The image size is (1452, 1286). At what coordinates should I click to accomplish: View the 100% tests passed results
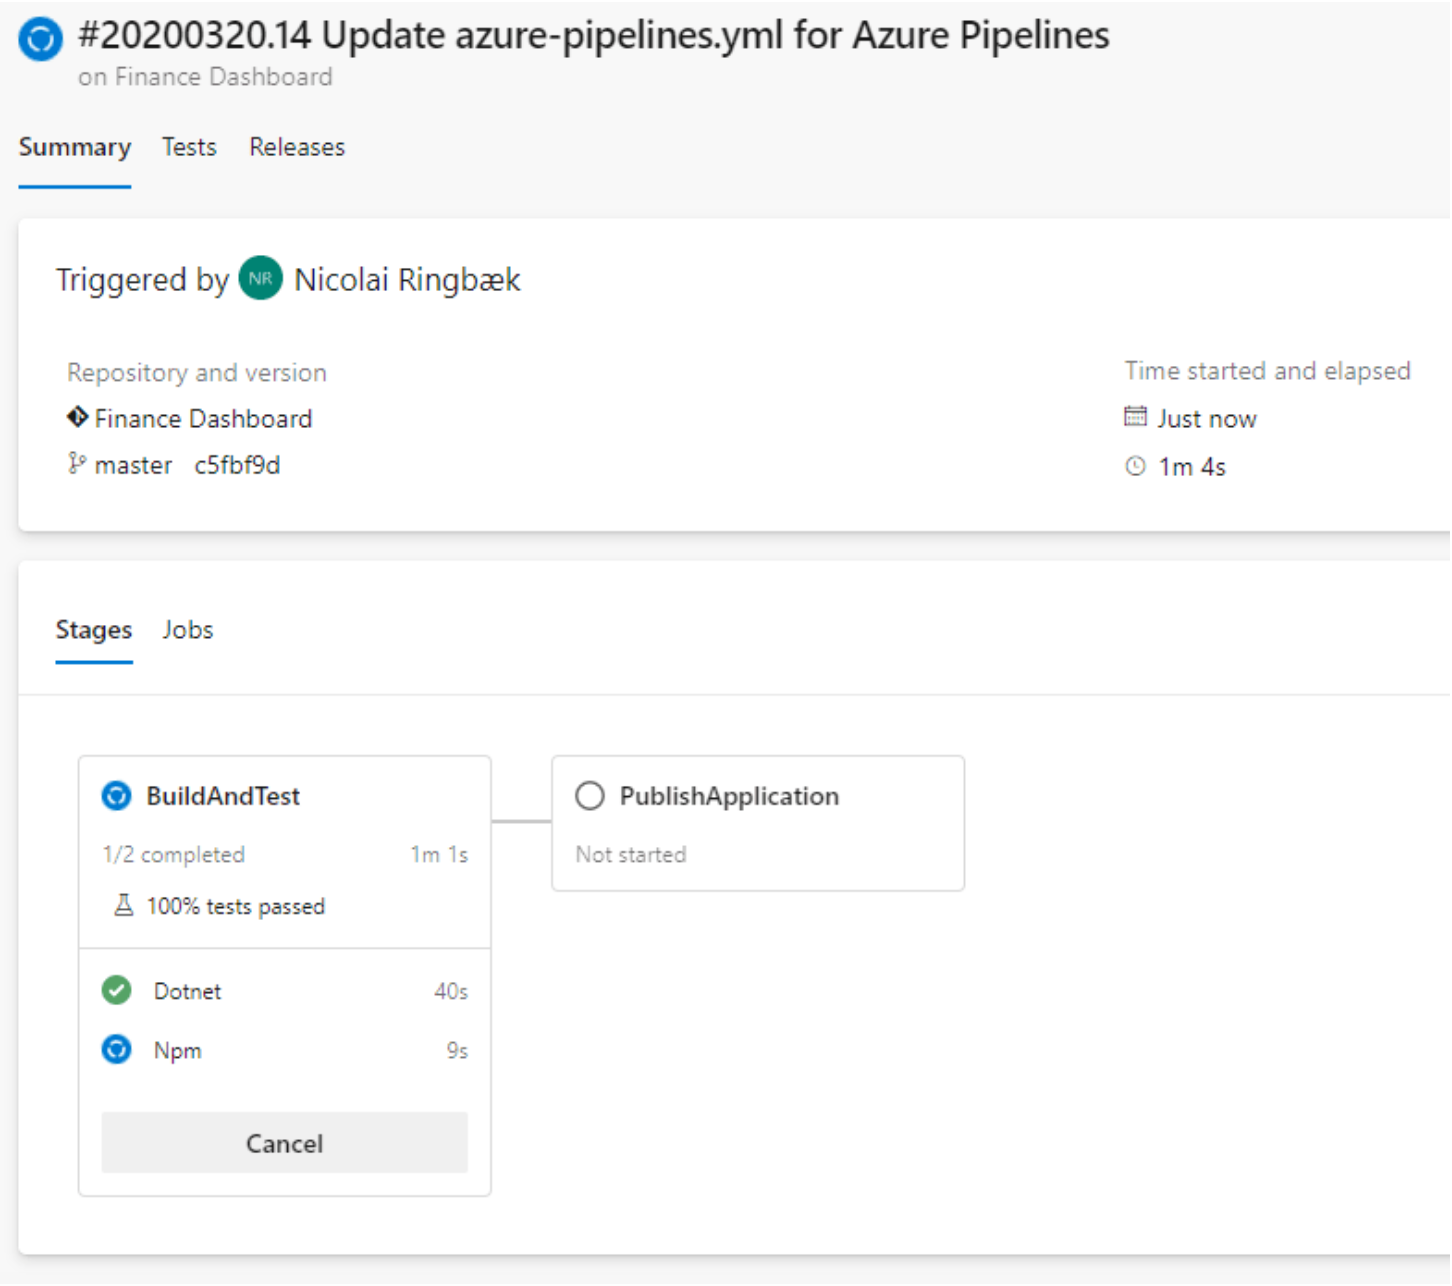click(x=236, y=906)
